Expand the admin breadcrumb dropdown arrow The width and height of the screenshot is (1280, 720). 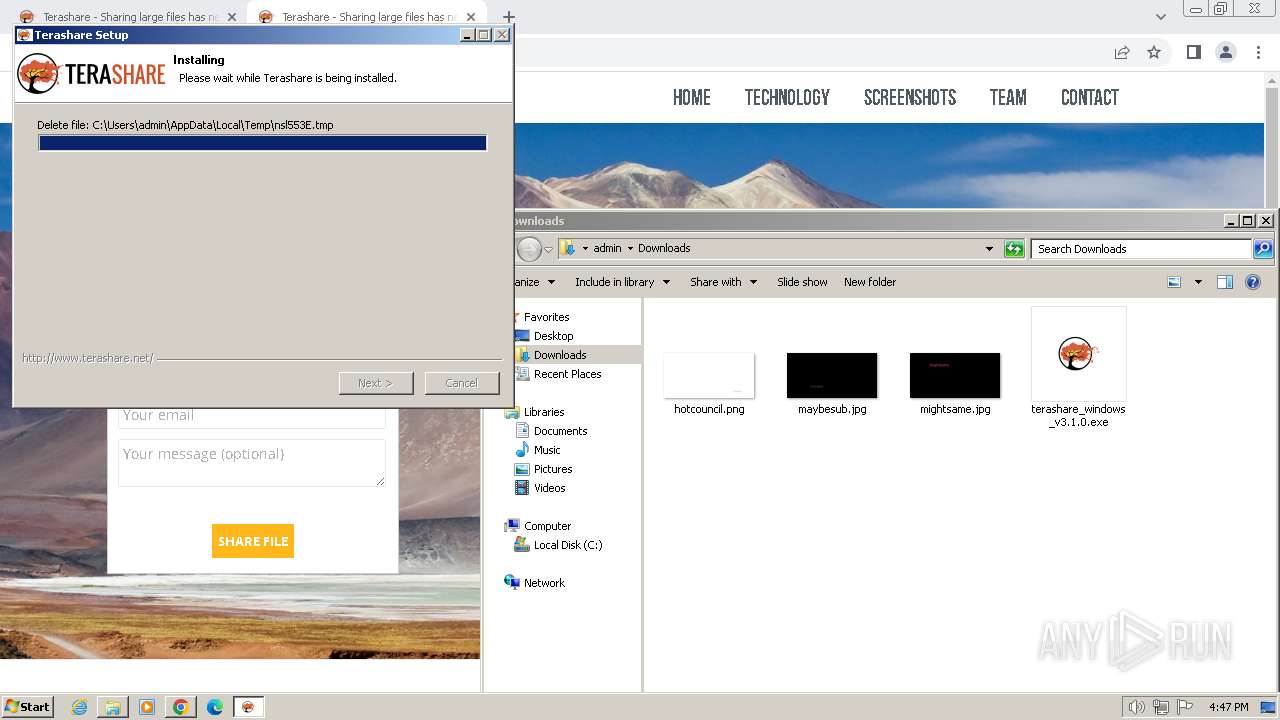point(630,248)
